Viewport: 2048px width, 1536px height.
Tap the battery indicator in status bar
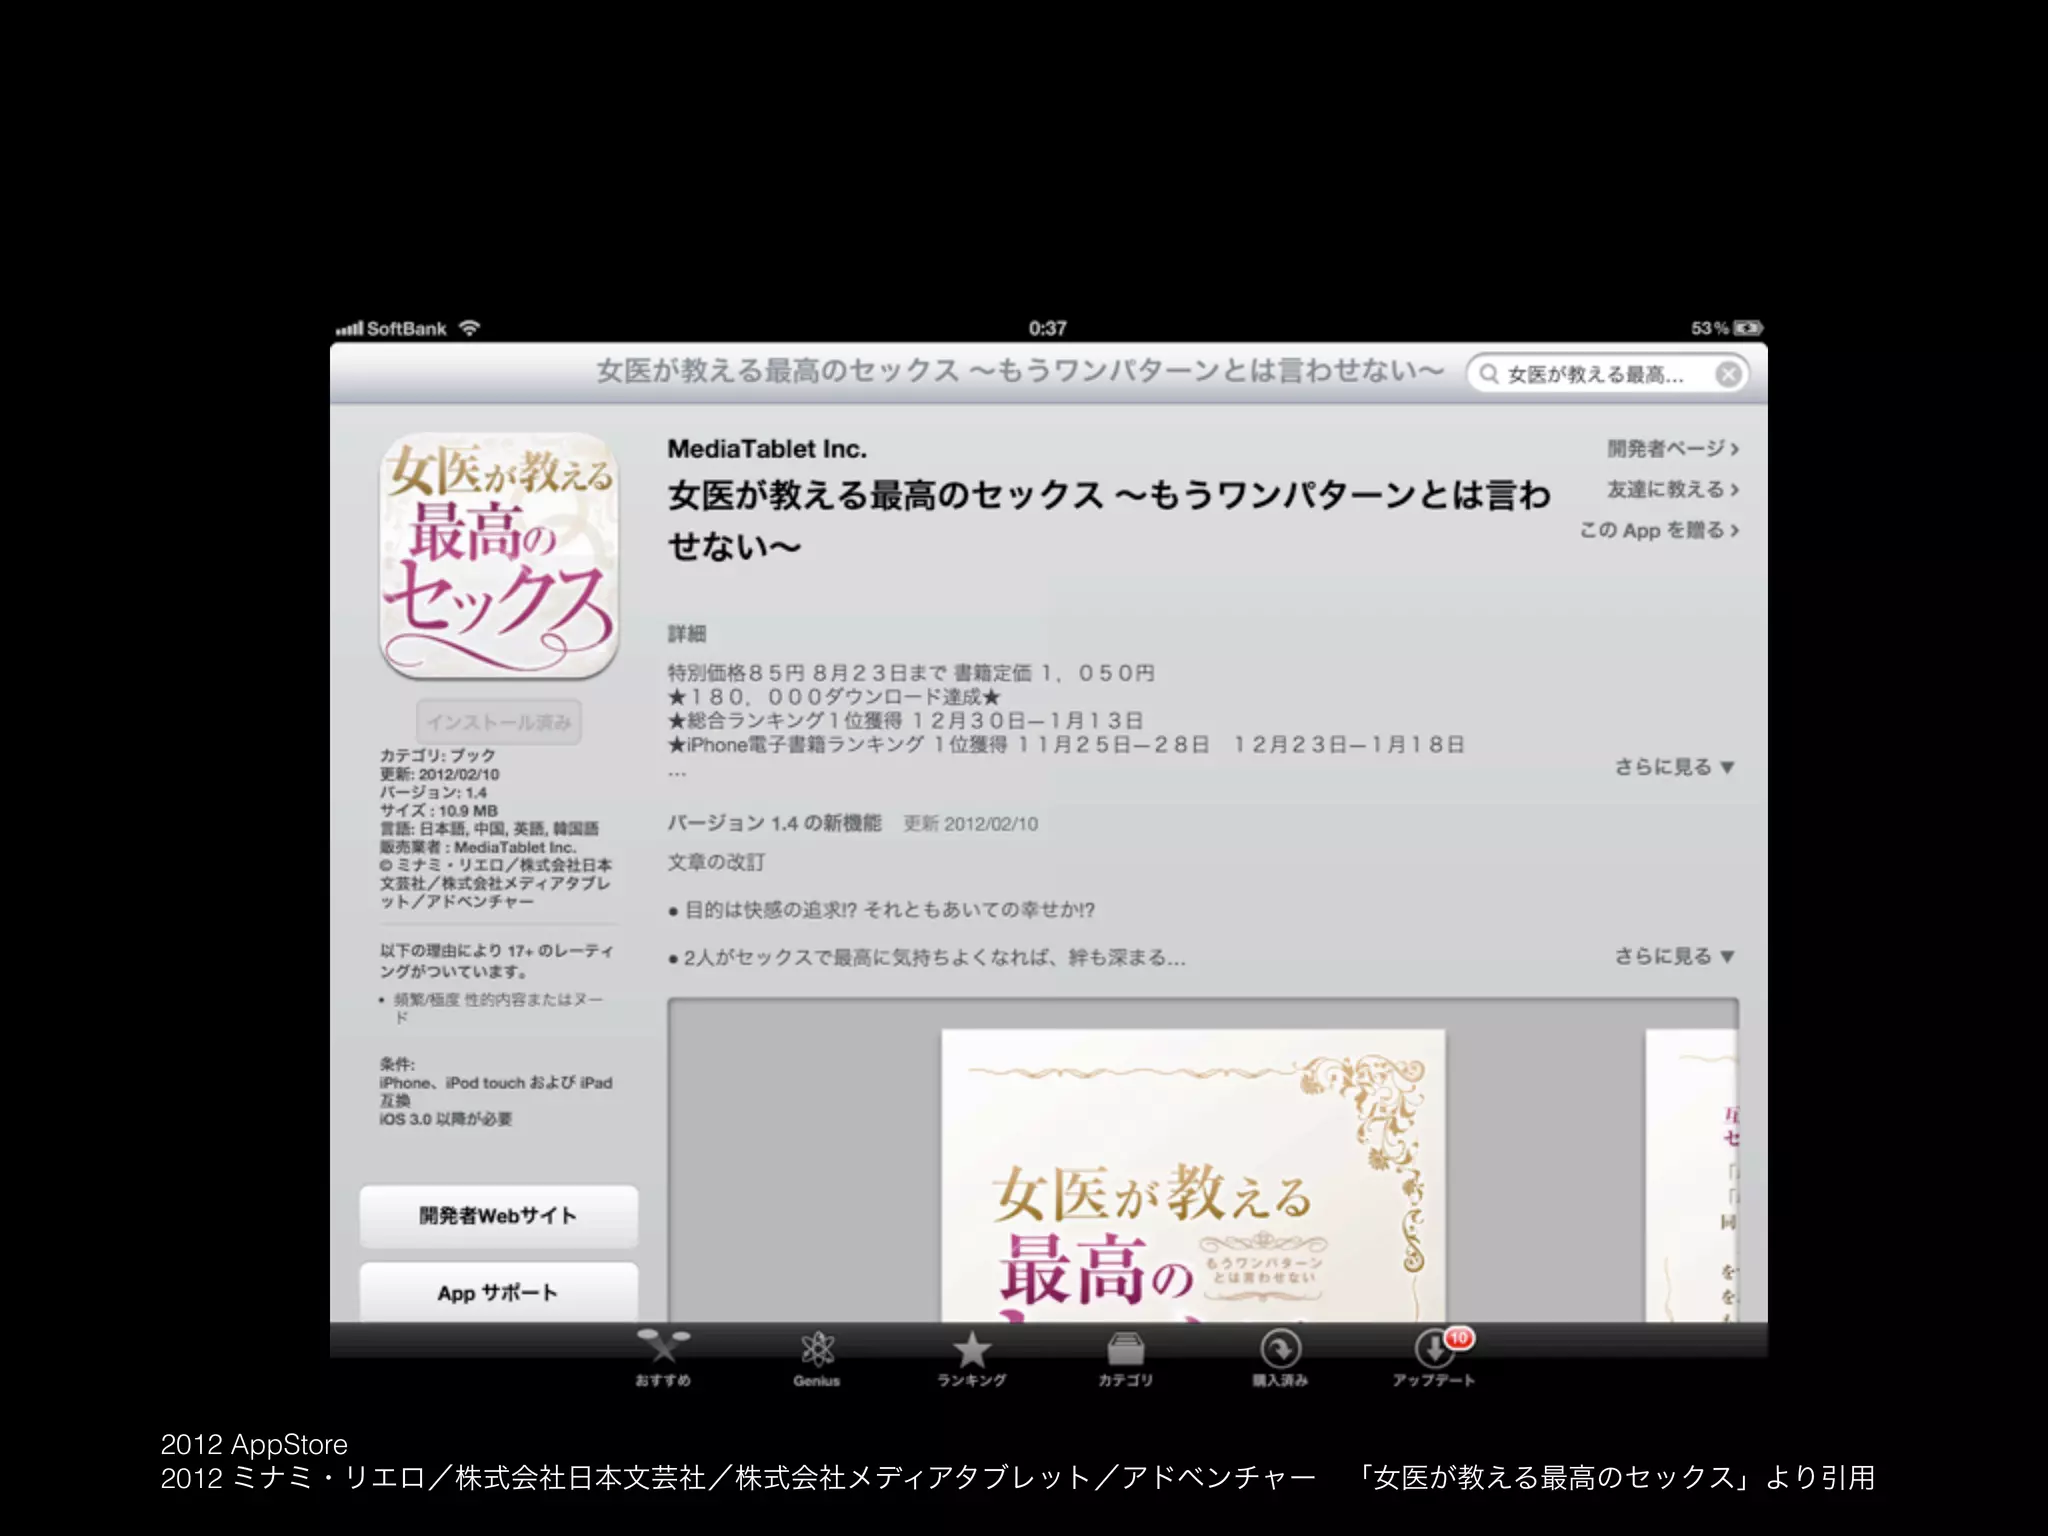pyautogui.click(x=1748, y=328)
